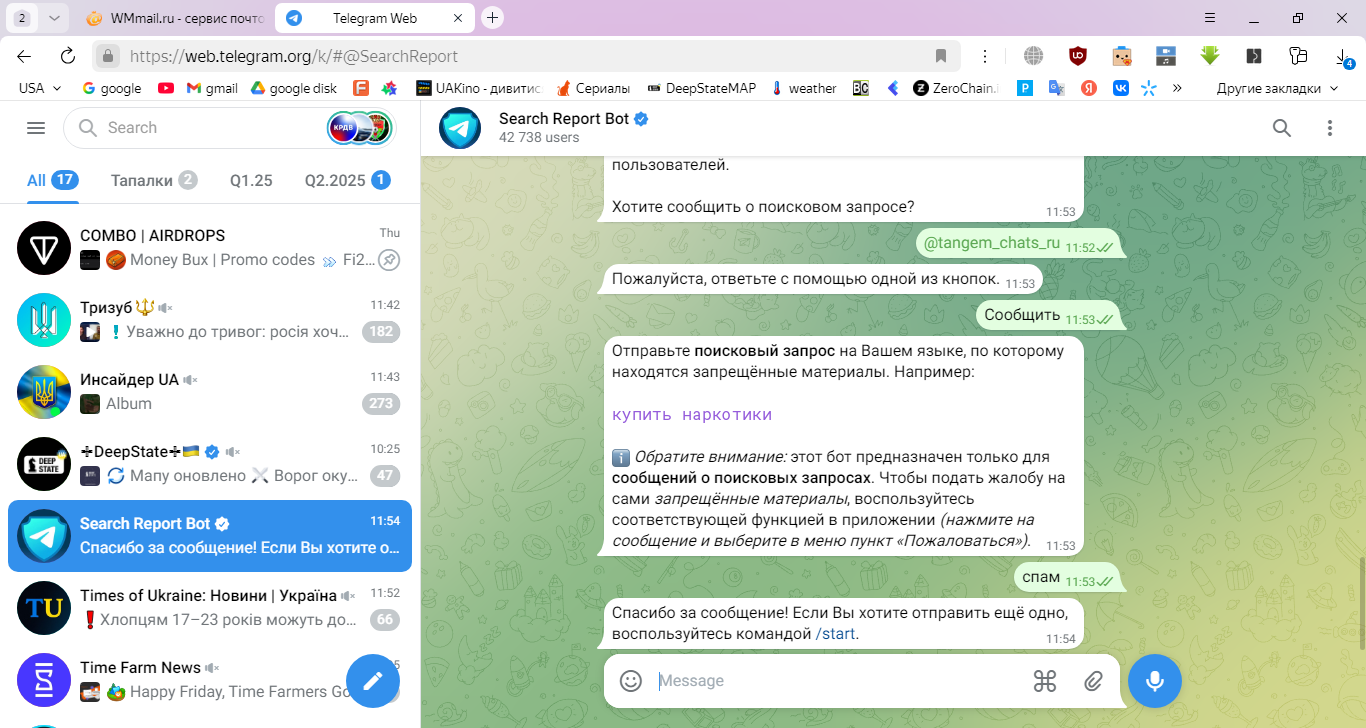Open the address bar three-dot menu
Image resolution: width=1366 pixels, height=728 pixels.
(x=985, y=56)
